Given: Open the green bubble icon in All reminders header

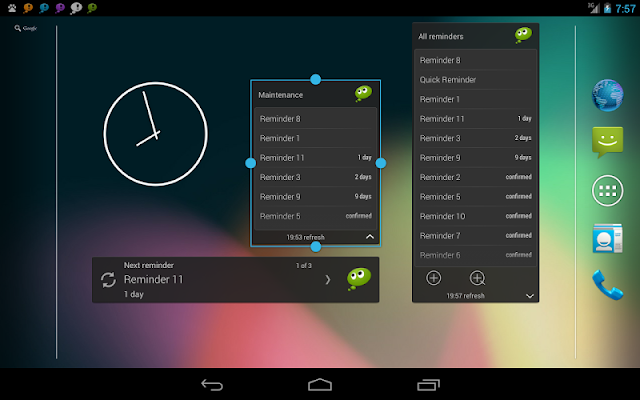Looking at the screenshot, I should (523, 35).
